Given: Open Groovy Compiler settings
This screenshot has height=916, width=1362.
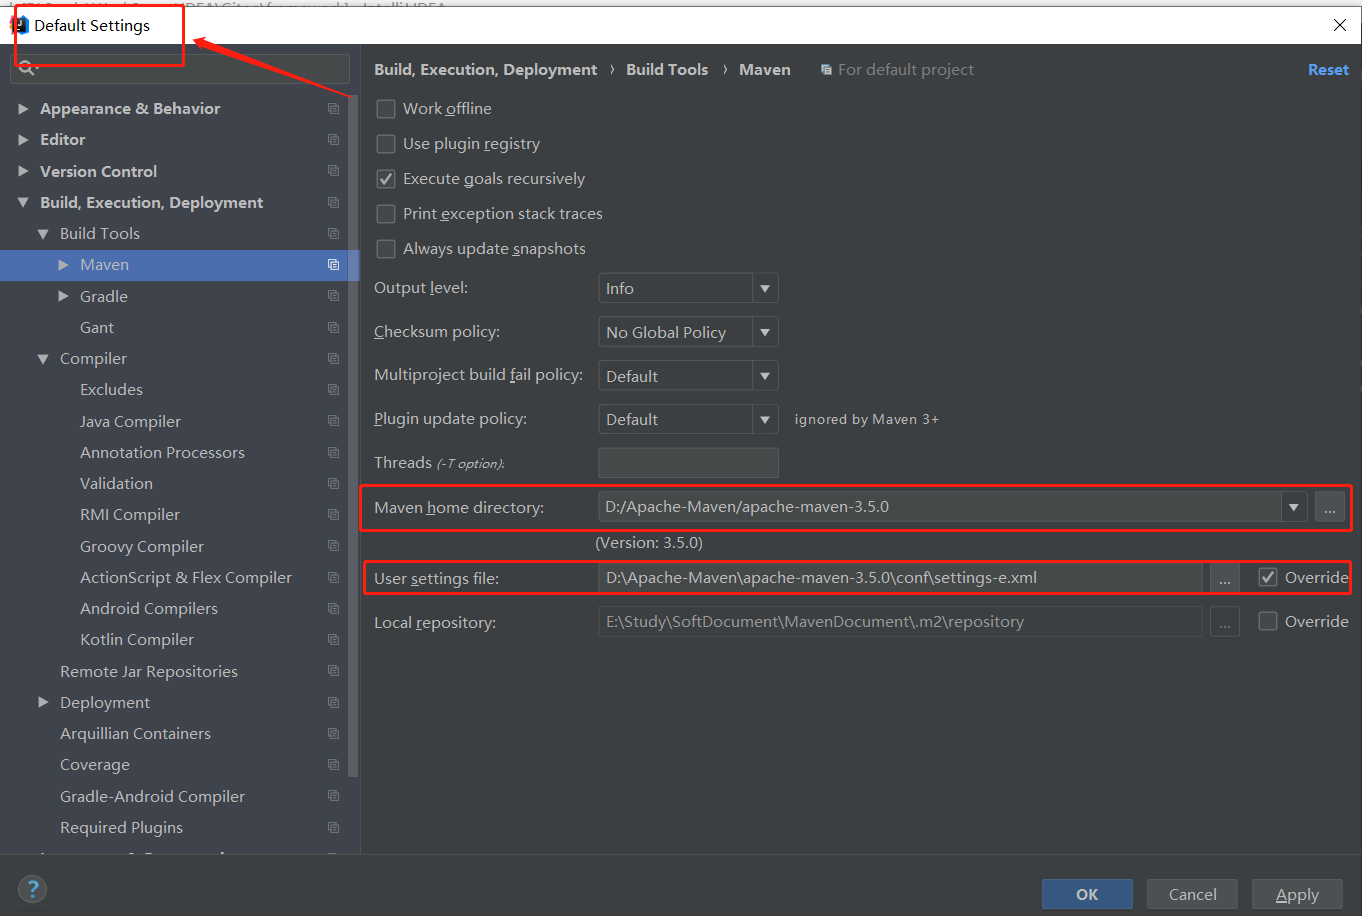Looking at the screenshot, I should (142, 546).
